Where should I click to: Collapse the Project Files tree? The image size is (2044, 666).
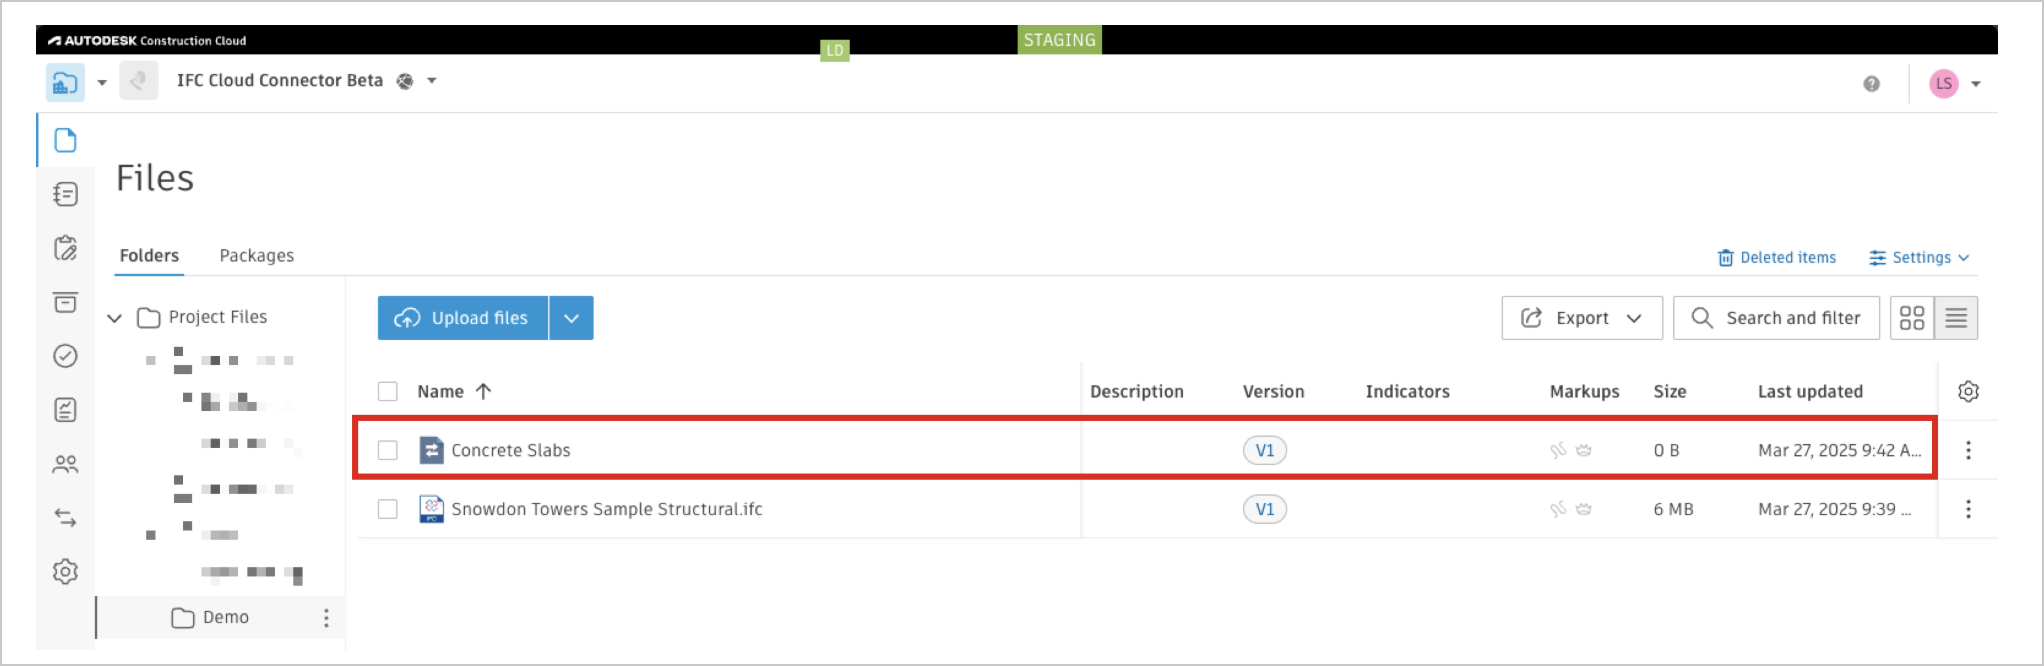tap(115, 318)
